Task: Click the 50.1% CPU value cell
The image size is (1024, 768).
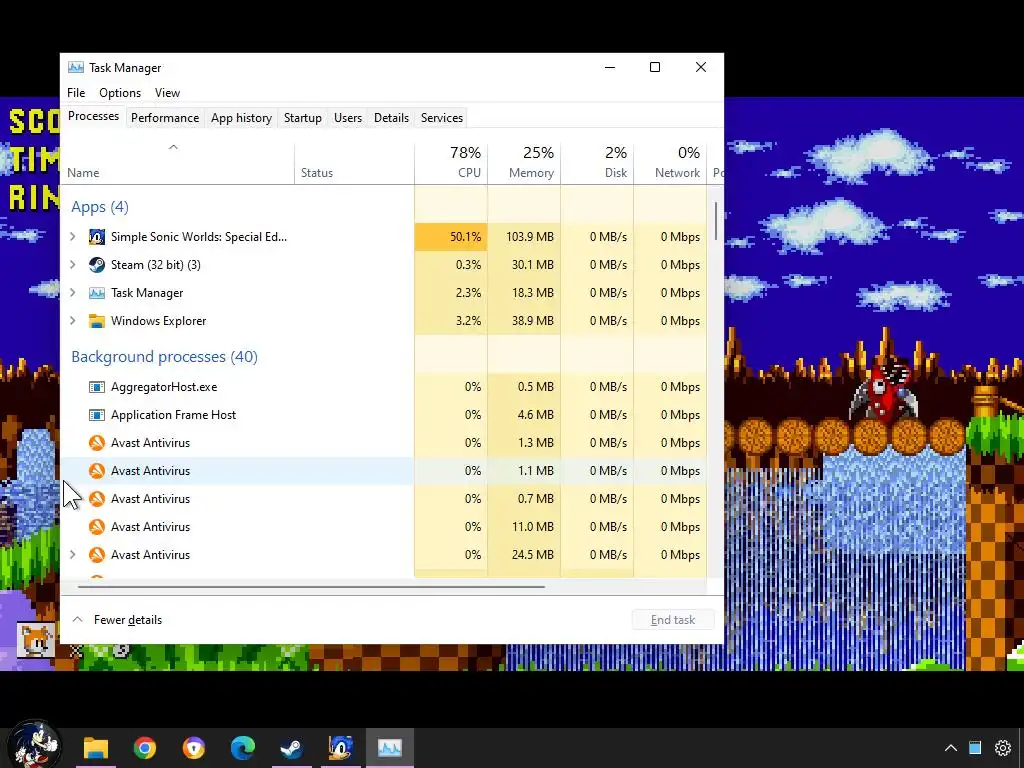Action: click(451, 236)
